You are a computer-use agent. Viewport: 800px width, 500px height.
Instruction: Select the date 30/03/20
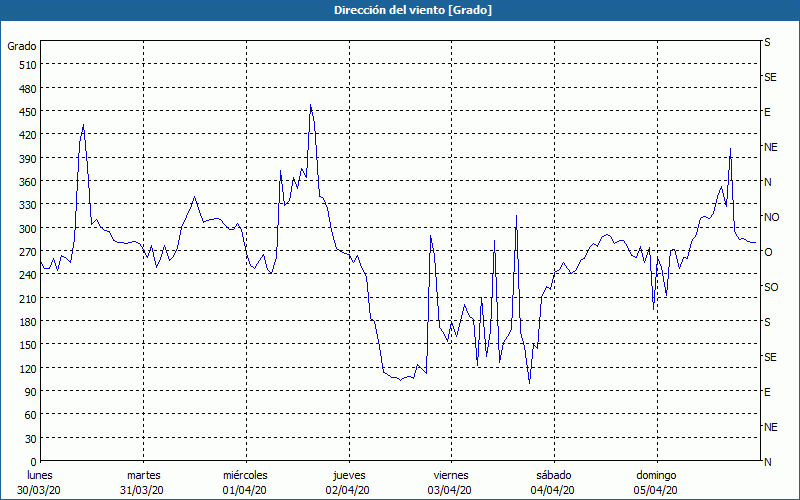pyautogui.click(x=39, y=490)
